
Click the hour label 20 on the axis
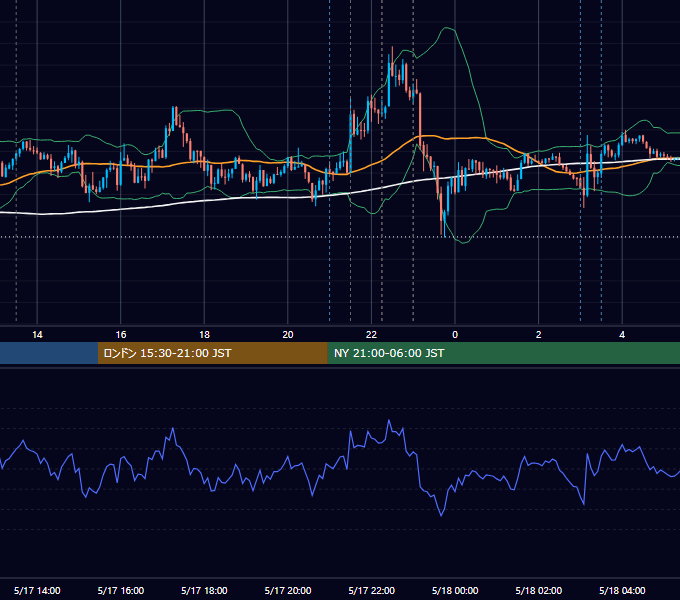(x=288, y=335)
